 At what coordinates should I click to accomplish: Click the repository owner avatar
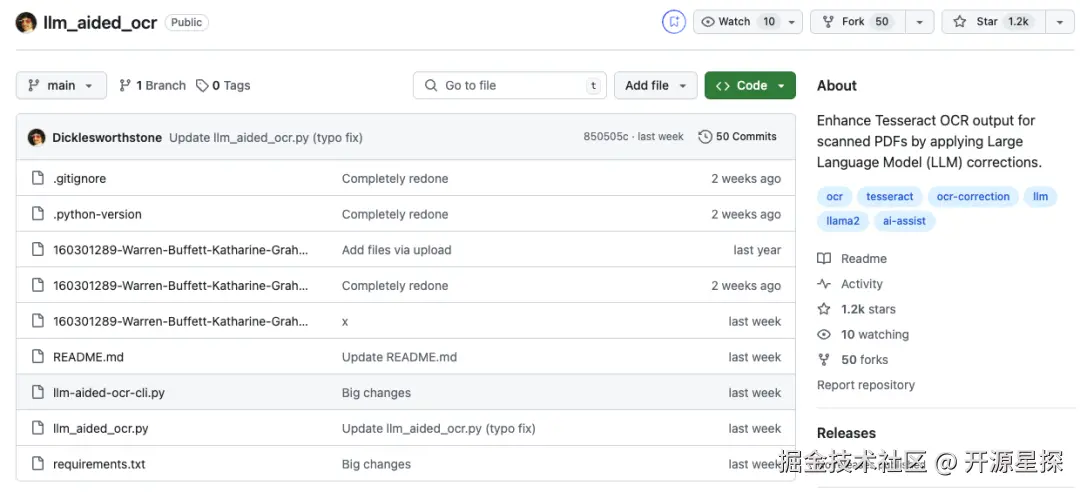point(26,22)
